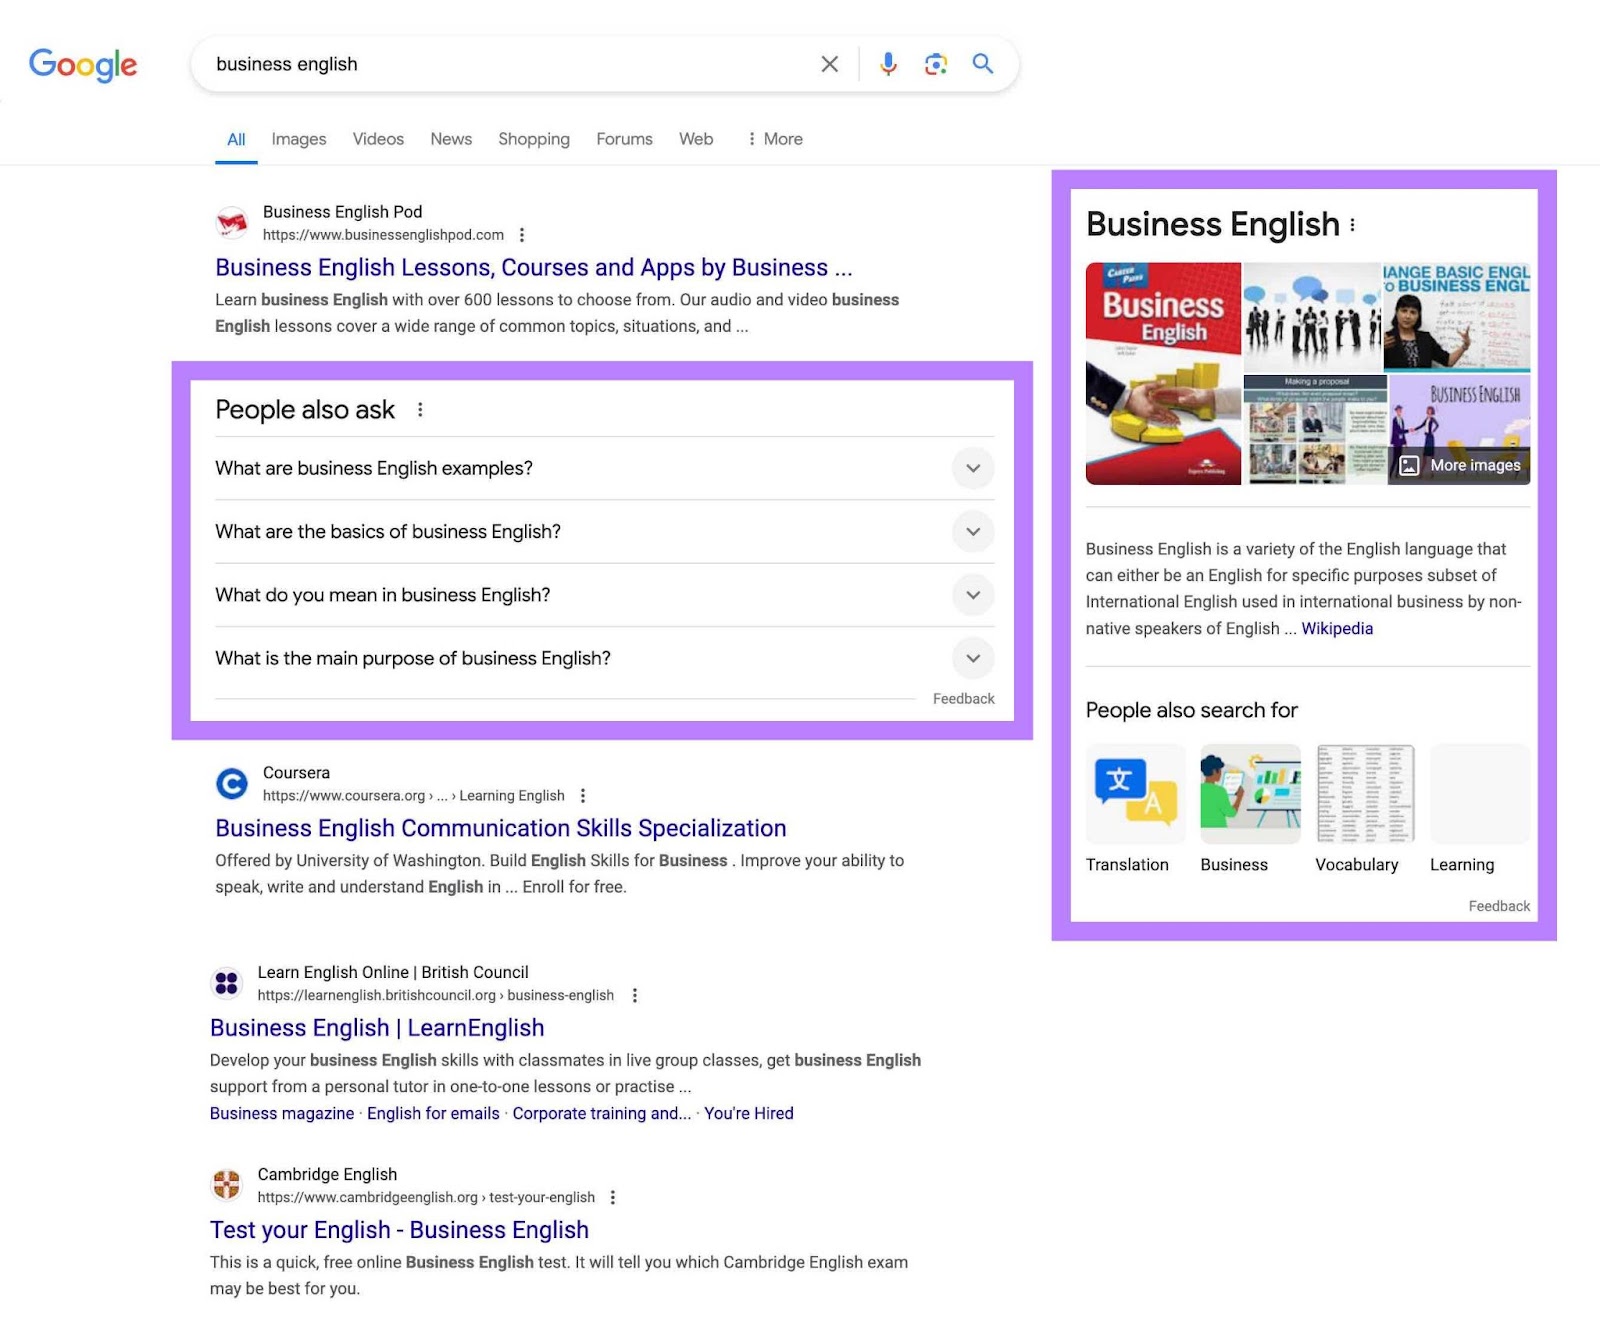Expand "What is the main purpose of business English?"
This screenshot has height=1342, width=1600.
pos(971,658)
